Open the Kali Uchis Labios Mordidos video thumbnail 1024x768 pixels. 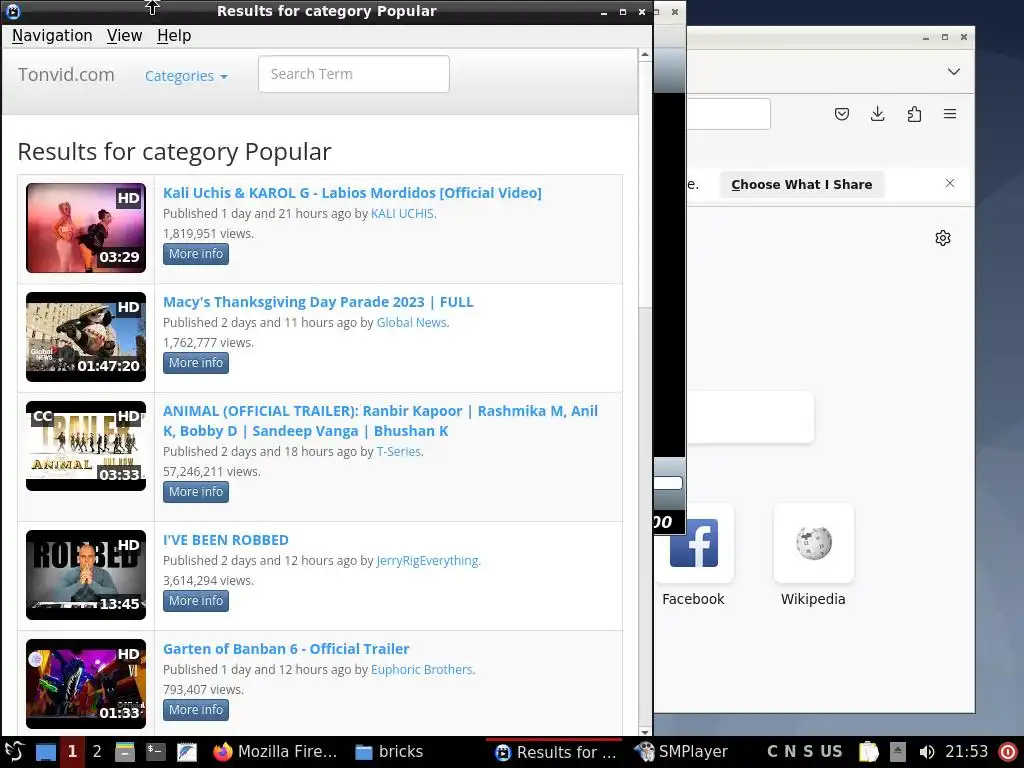click(x=86, y=228)
